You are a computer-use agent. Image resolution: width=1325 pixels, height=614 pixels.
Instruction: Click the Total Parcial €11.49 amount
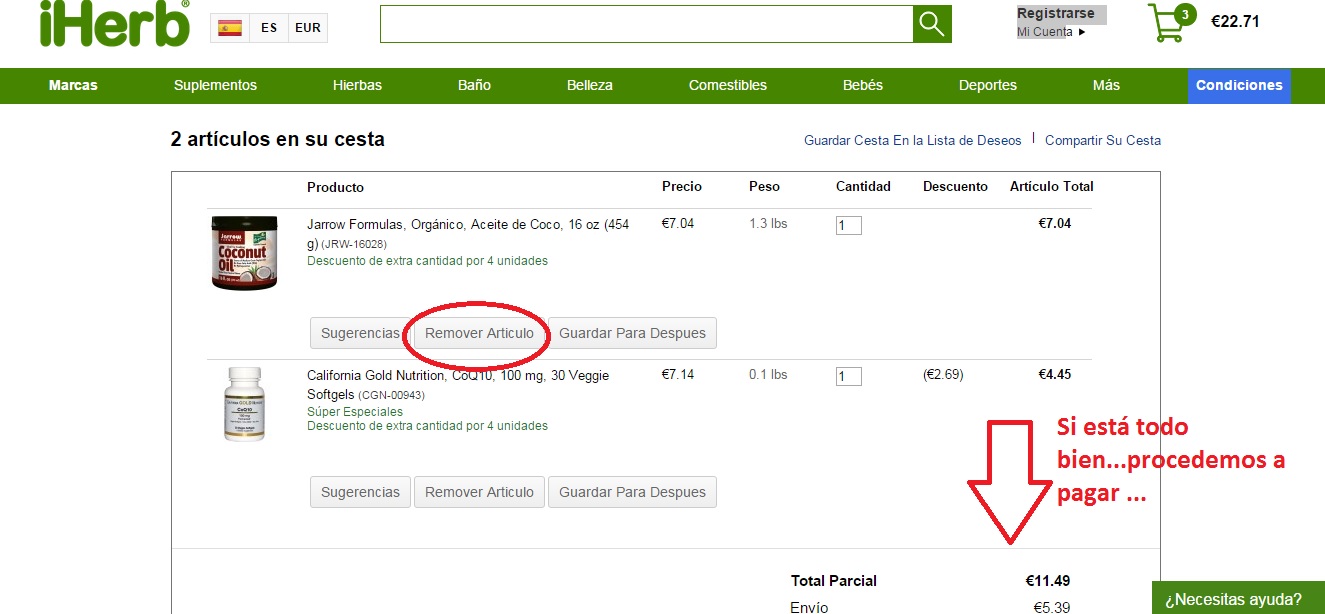[1048, 581]
